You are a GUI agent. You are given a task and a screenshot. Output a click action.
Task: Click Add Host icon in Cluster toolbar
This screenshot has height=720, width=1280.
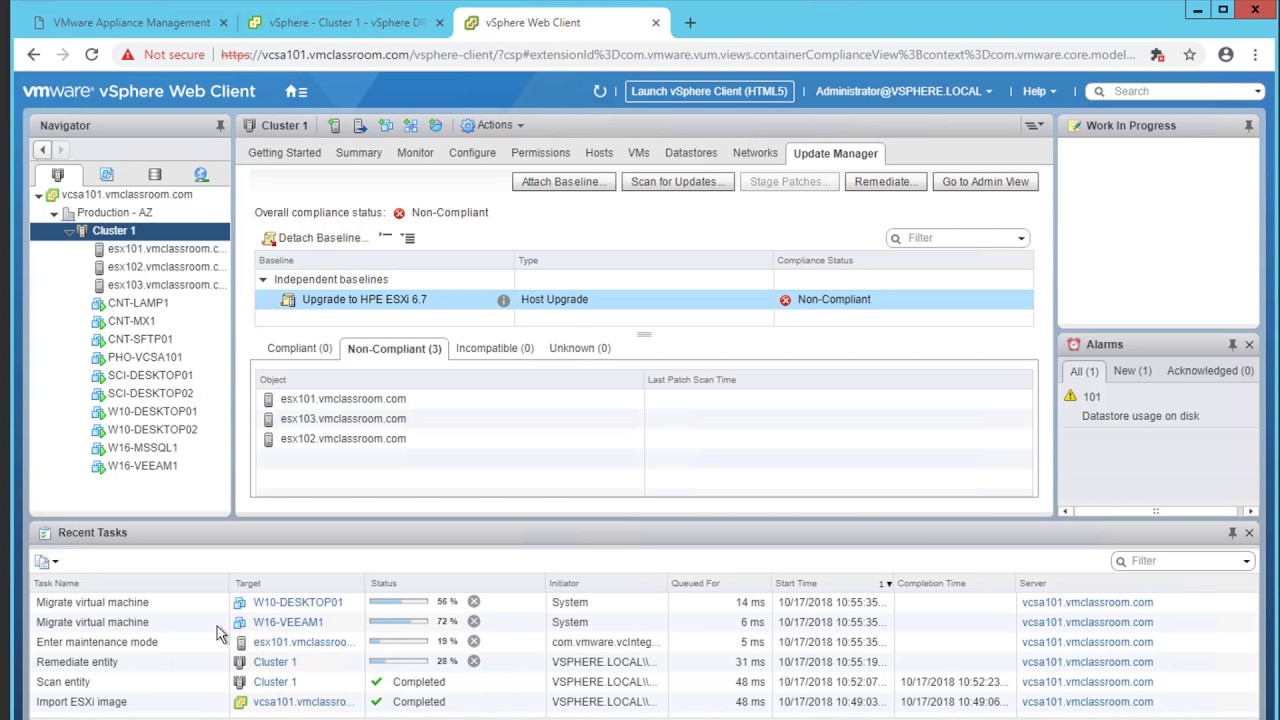pyautogui.click(x=334, y=126)
